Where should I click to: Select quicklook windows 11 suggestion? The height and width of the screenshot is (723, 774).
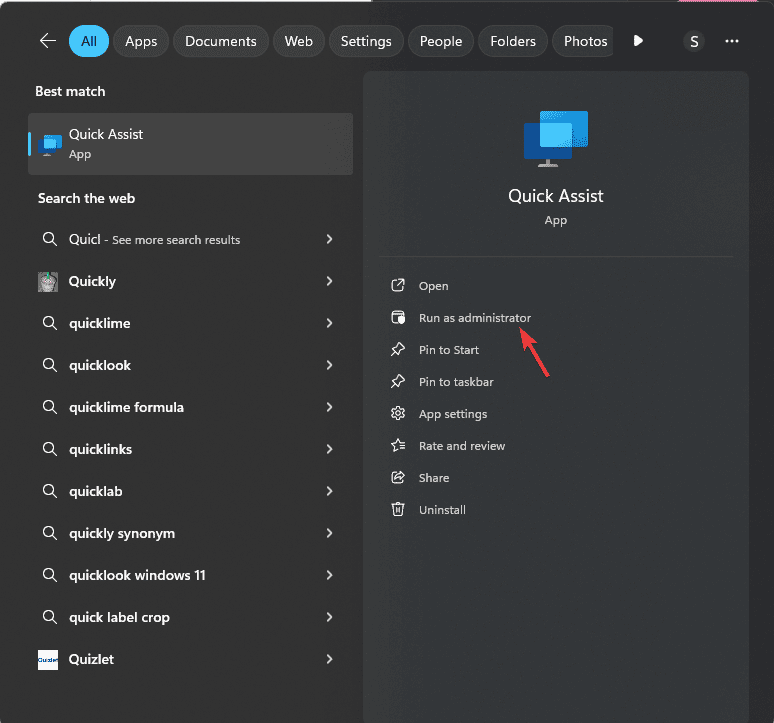(x=191, y=575)
